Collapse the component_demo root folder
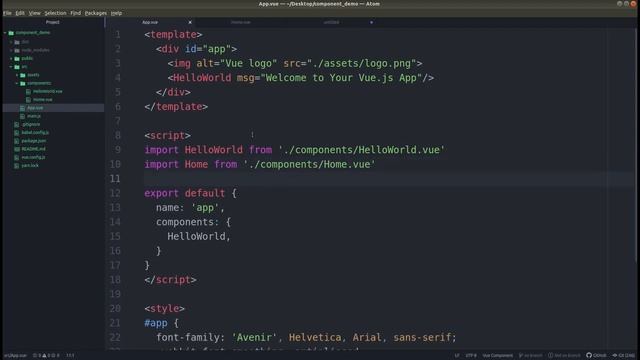 (5, 33)
